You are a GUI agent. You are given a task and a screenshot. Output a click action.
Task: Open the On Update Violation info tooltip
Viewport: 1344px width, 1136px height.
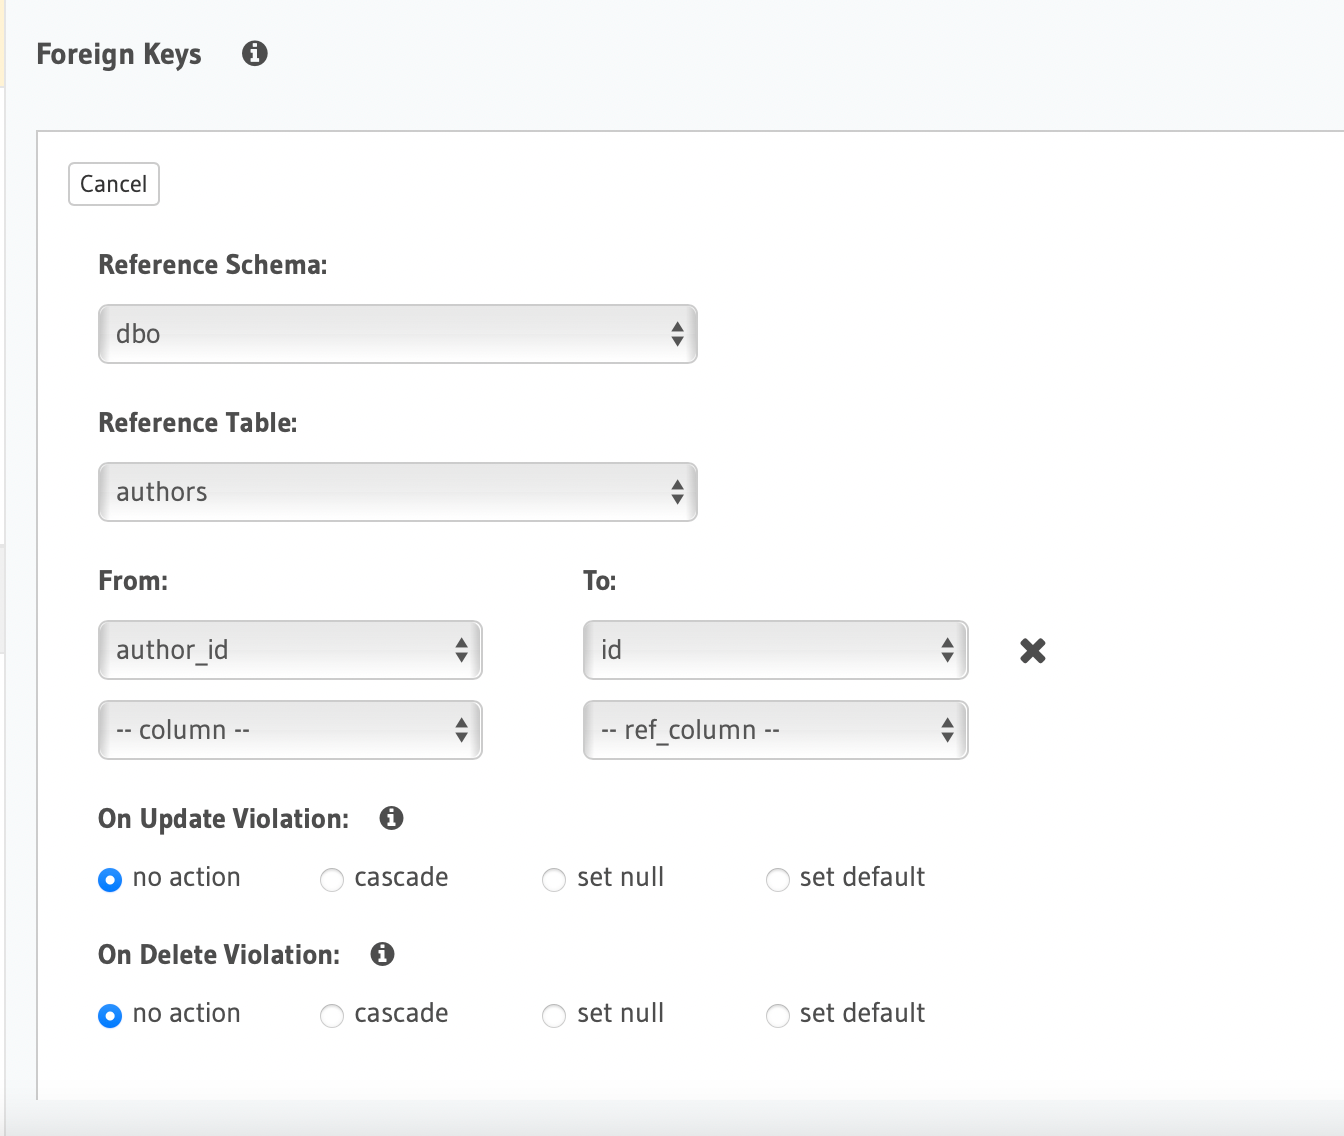(x=392, y=818)
